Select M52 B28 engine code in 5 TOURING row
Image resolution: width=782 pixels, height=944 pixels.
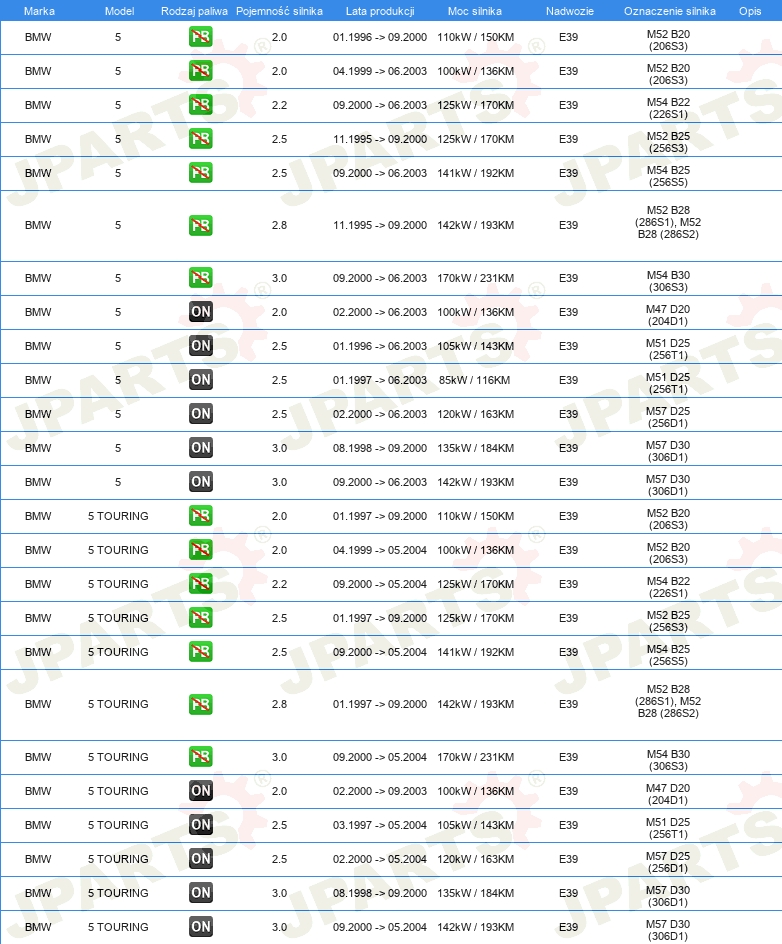pos(668,701)
